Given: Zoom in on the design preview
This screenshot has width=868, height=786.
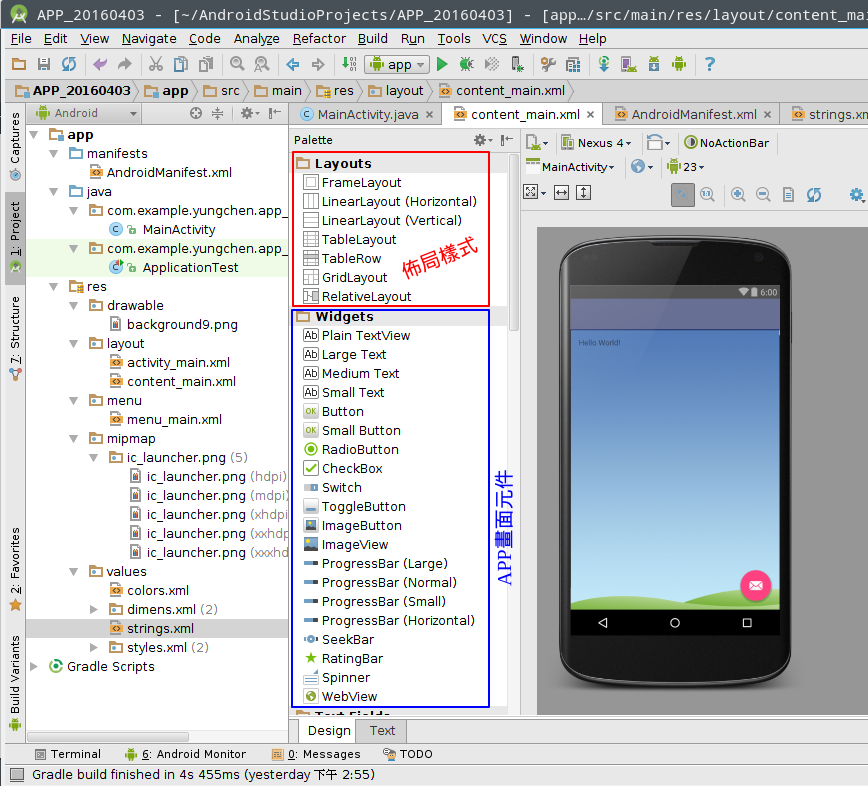Looking at the screenshot, I should [738, 194].
